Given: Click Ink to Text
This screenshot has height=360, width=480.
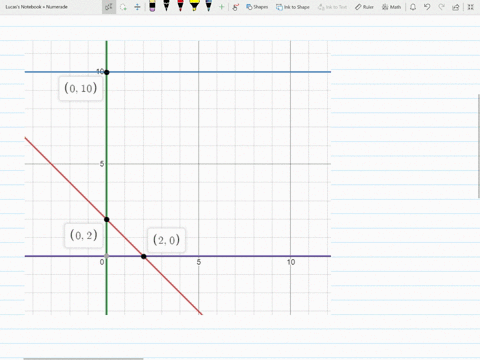Looking at the screenshot, I should pos(332,7).
